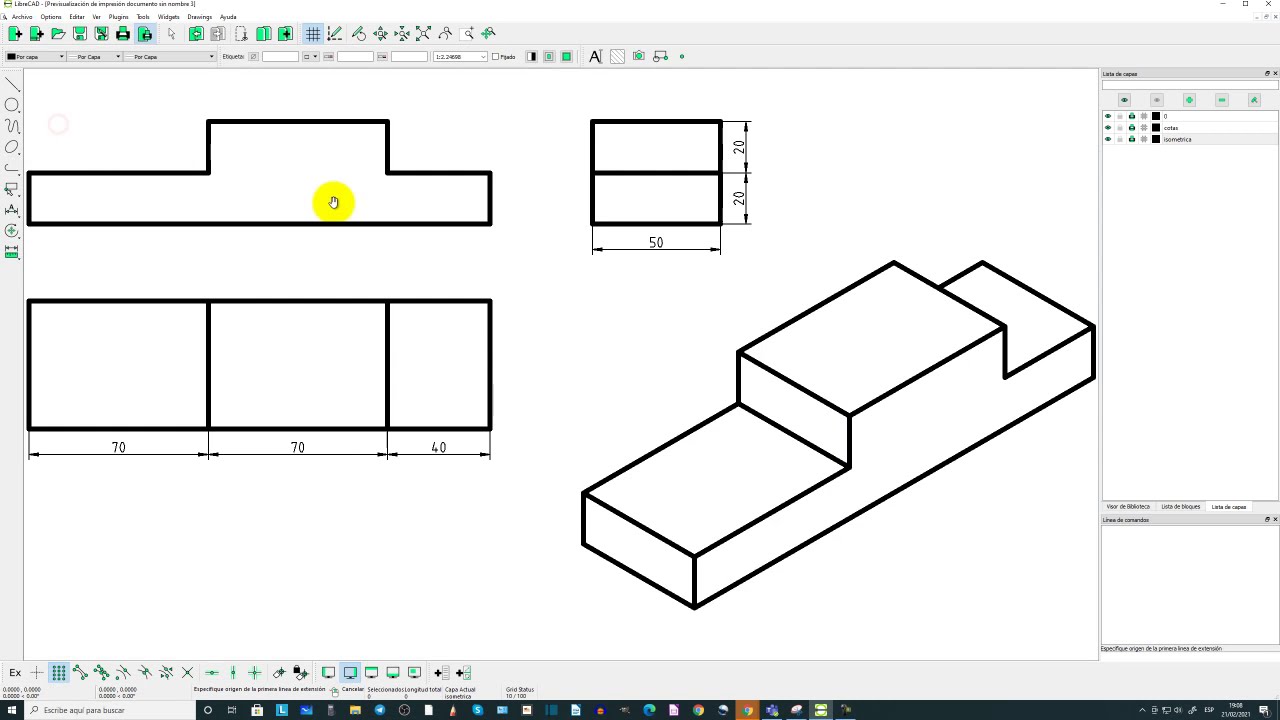Open the print scale 1:2.24698 dropdown
The image size is (1280, 720).
[x=460, y=57]
